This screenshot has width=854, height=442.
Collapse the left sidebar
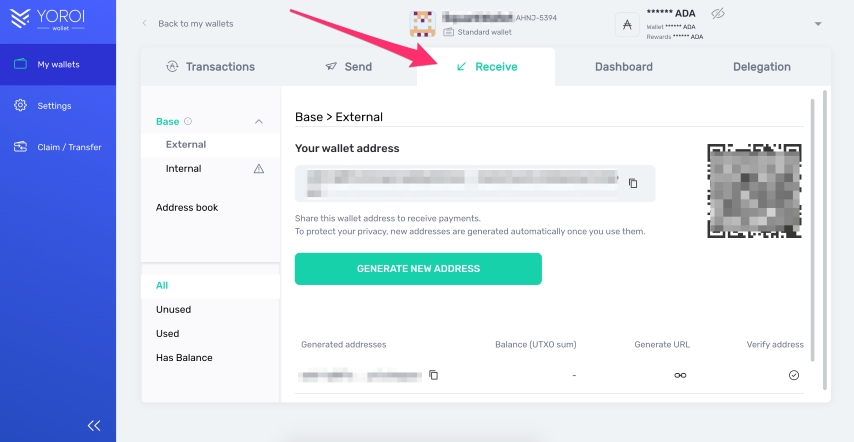tap(94, 425)
